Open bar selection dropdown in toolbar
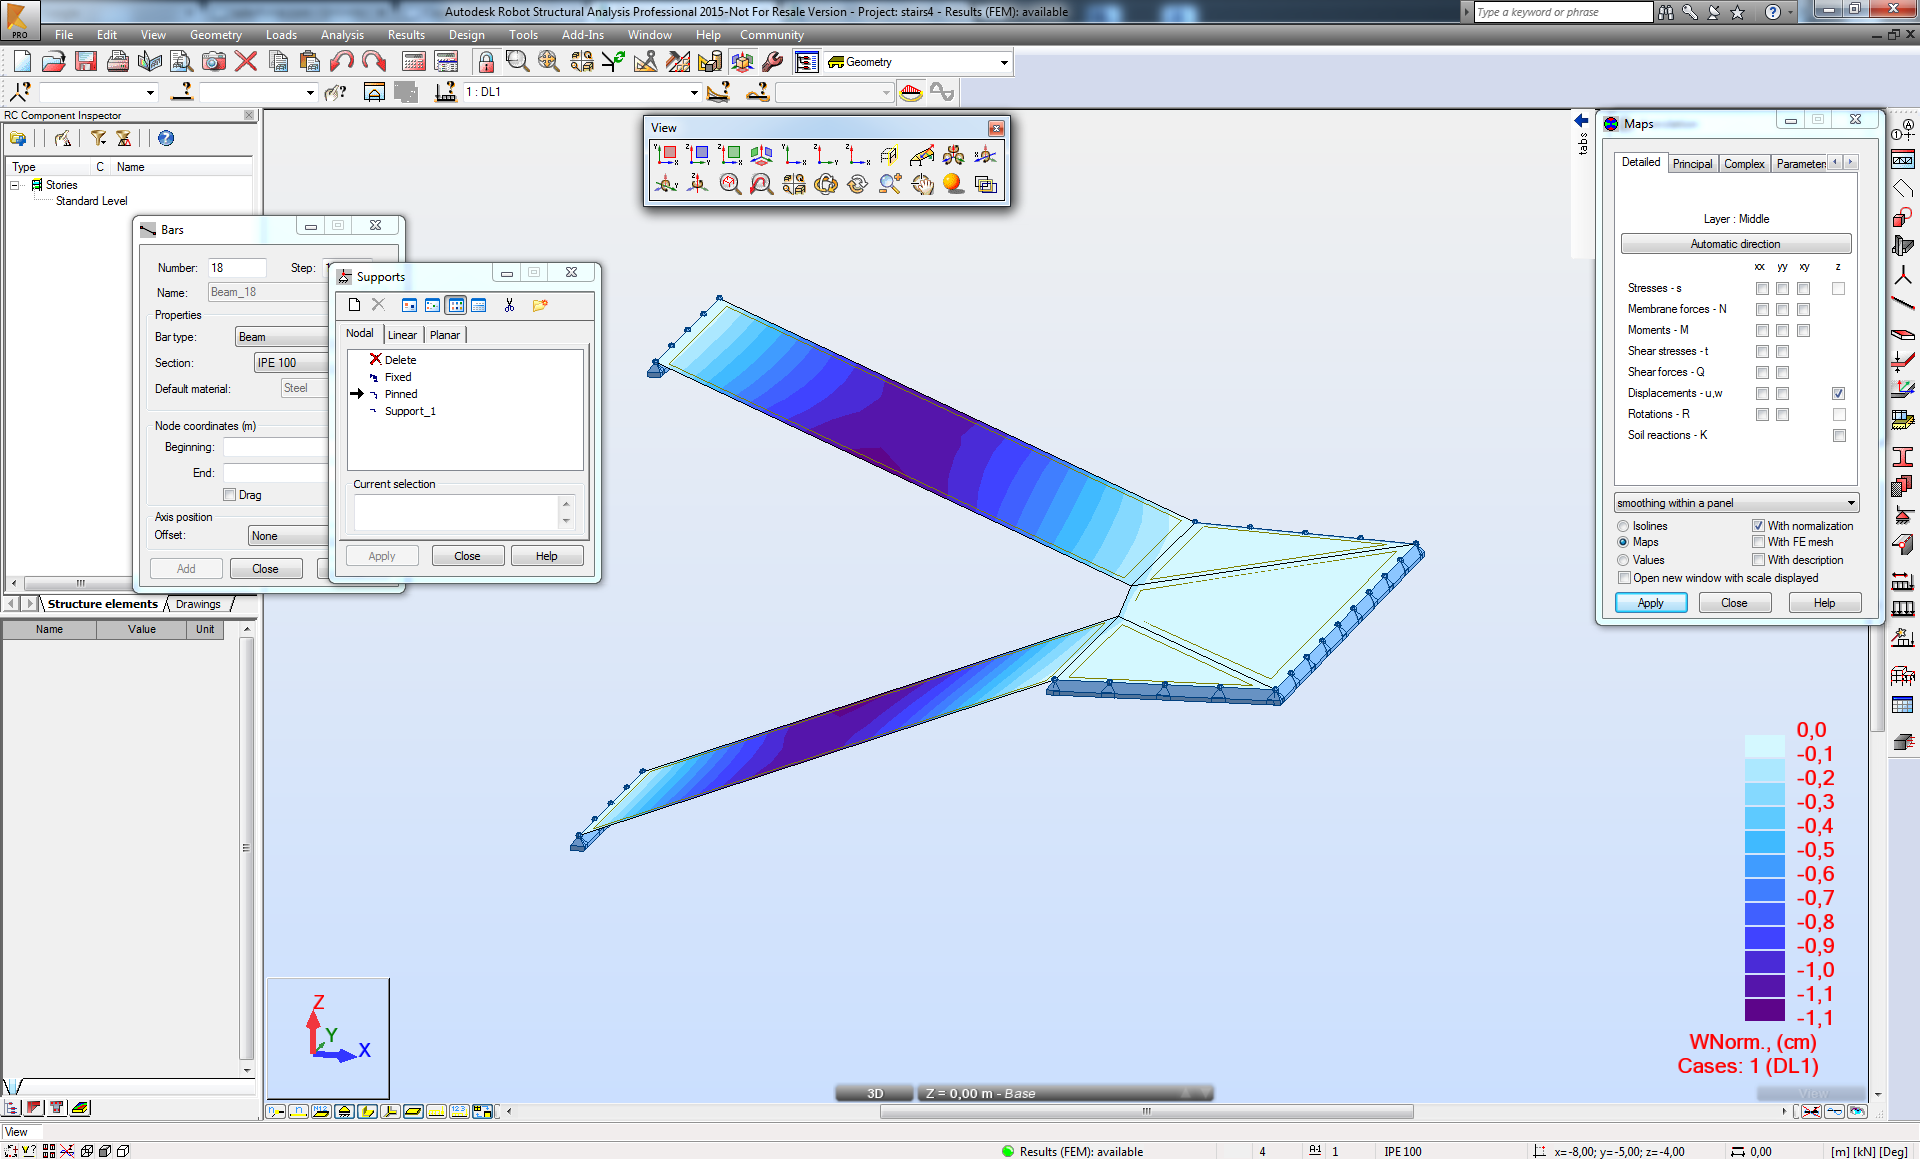Viewport: 1920px width, 1160px height. click(310, 92)
